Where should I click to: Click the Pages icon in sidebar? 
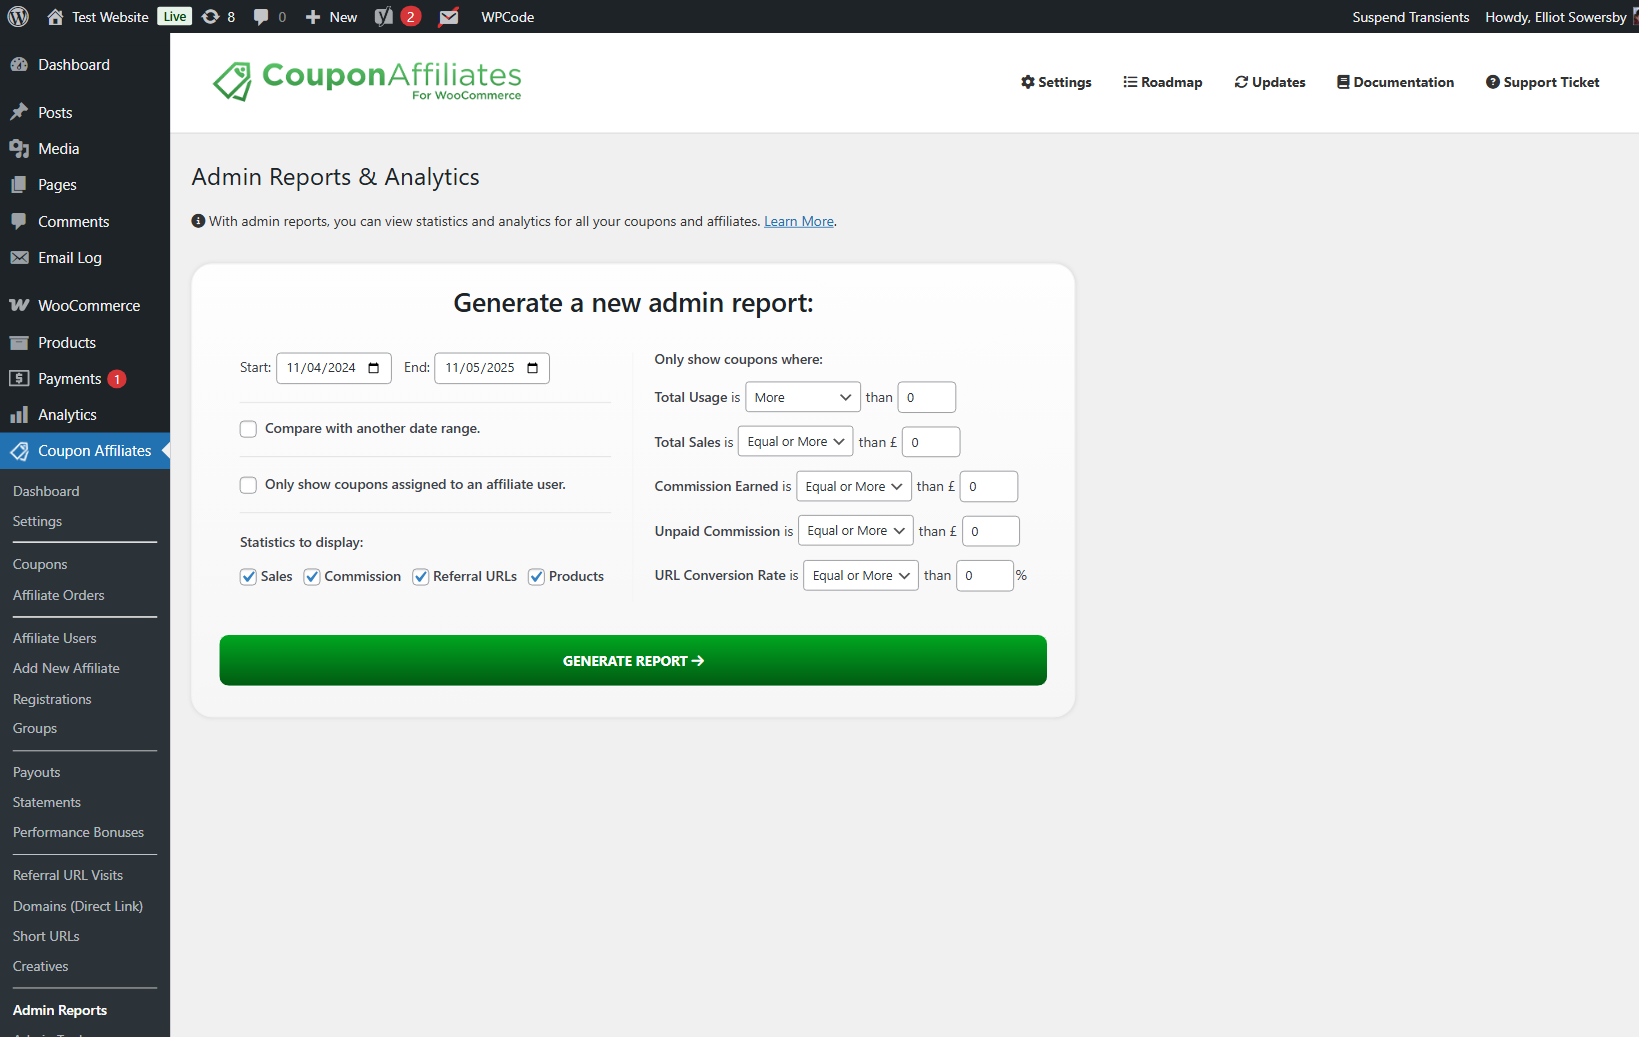[x=19, y=185]
